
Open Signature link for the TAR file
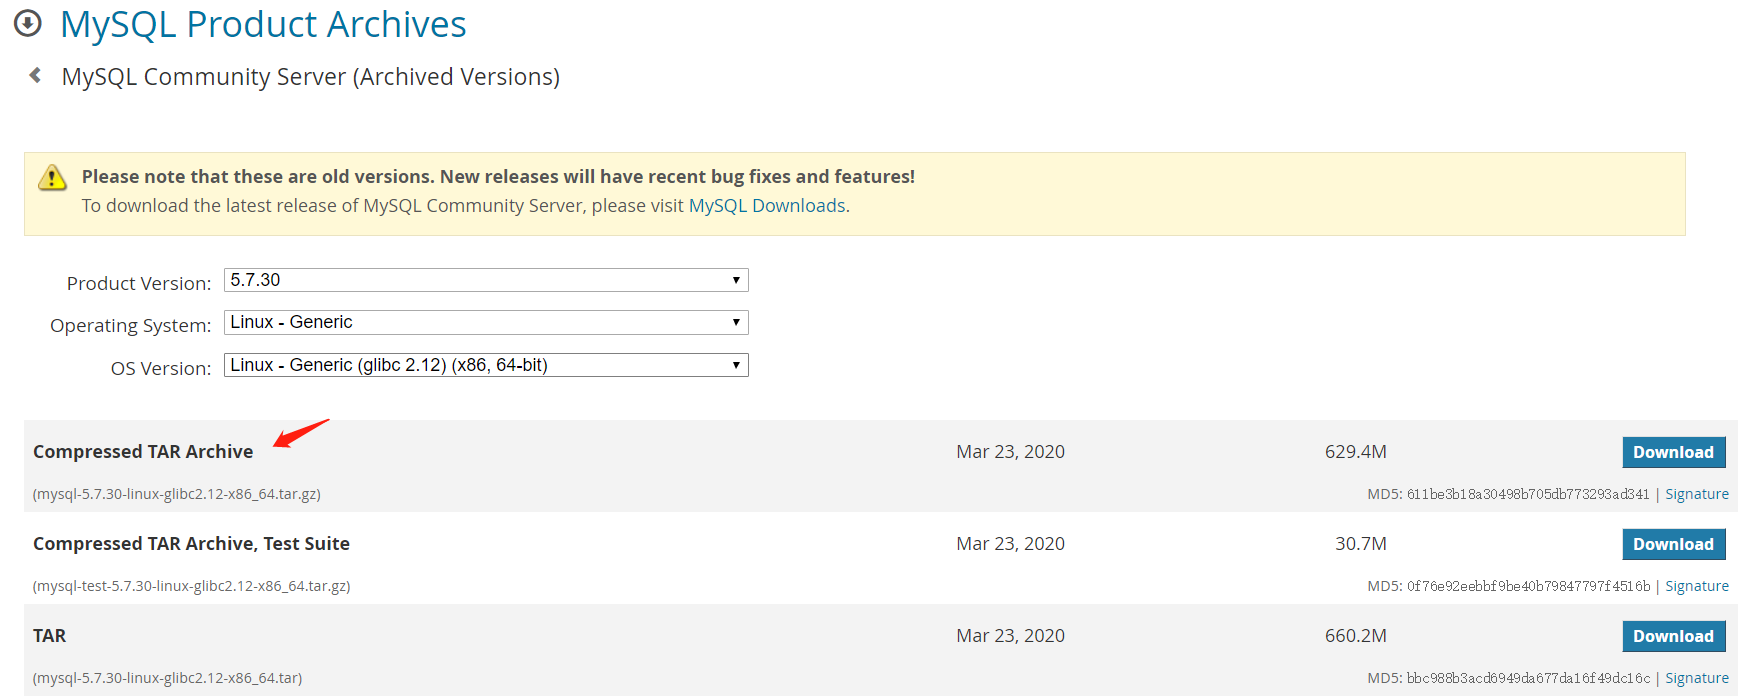click(x=1696, y=678)
